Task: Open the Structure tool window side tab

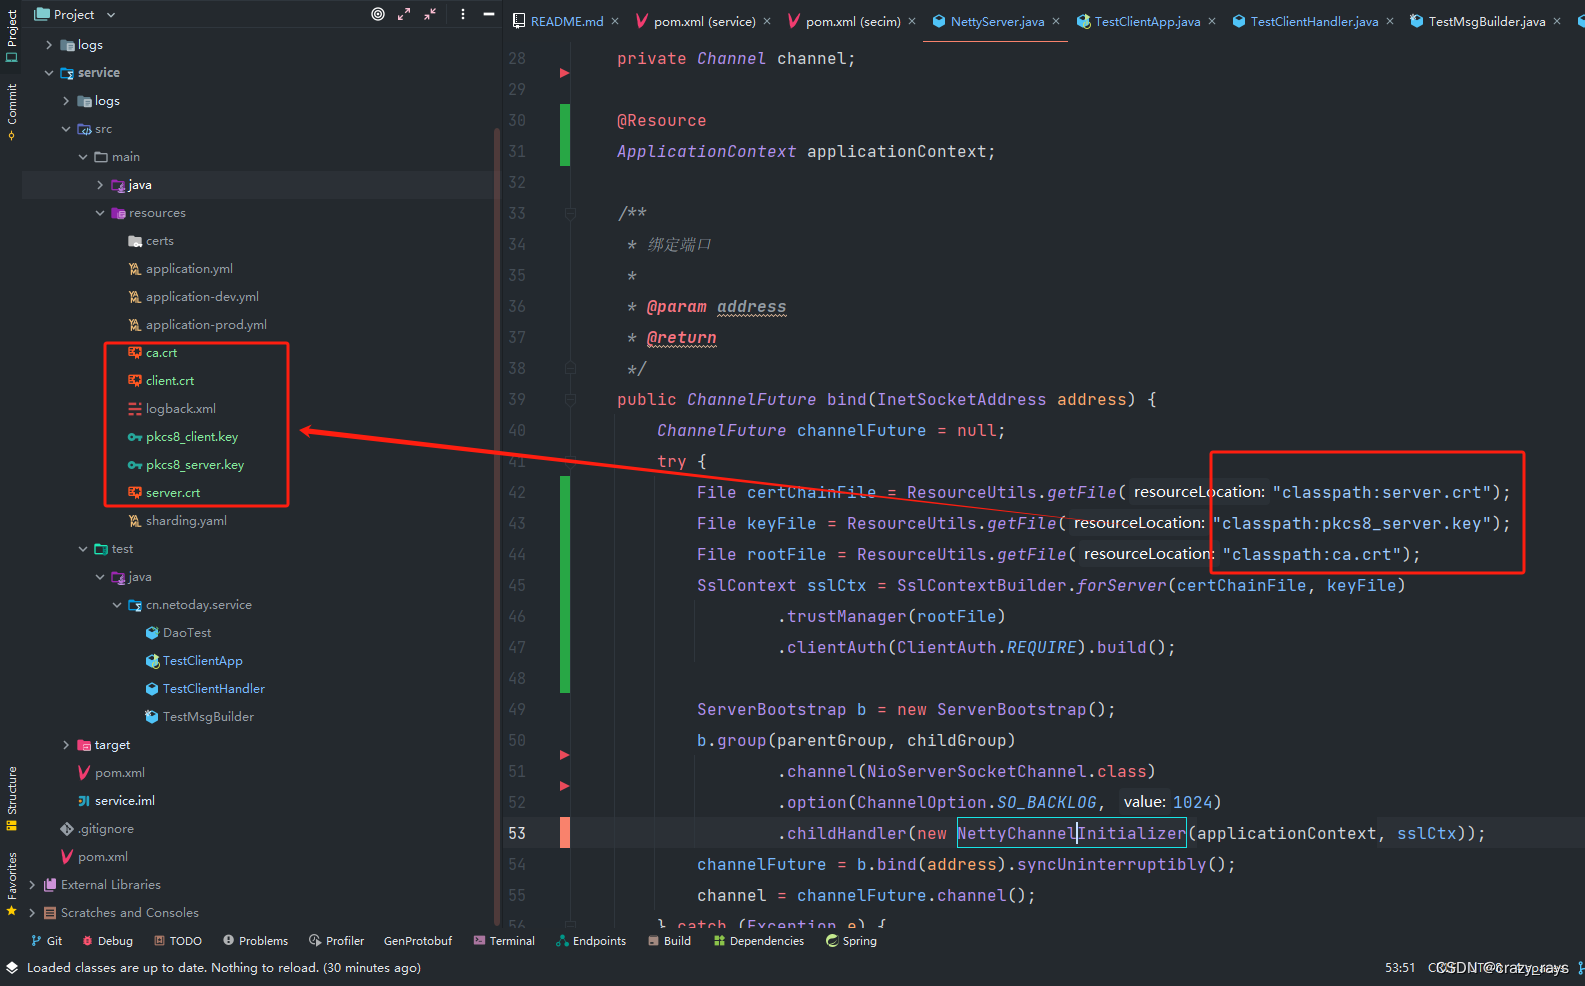Action: click(x=11, y=798)
